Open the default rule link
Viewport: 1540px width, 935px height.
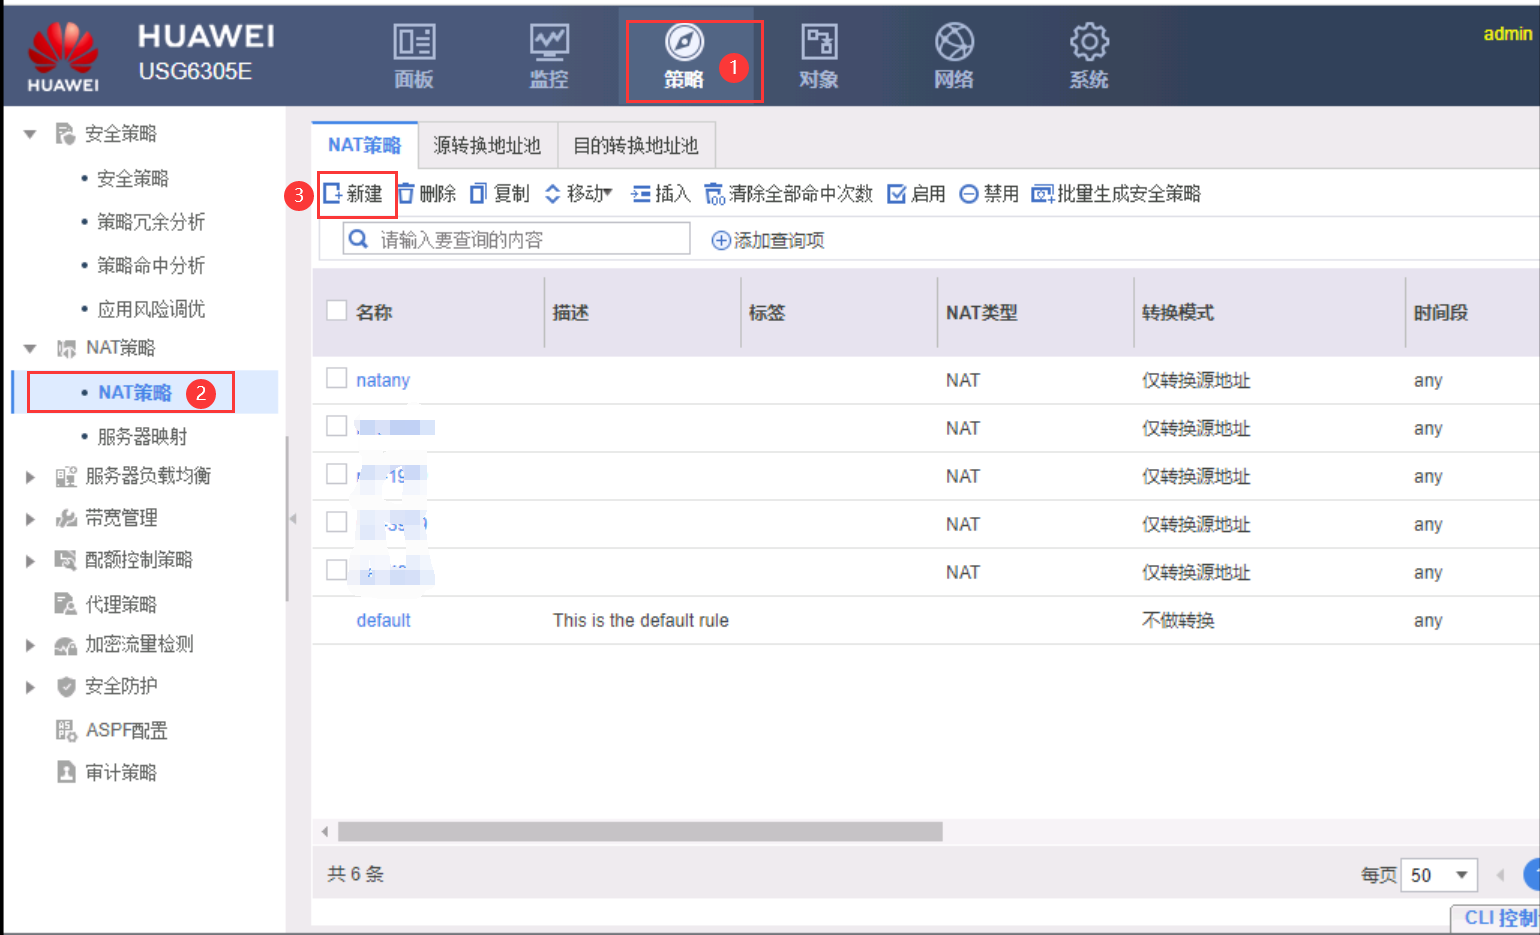pyautogui.click(x=383, y=620)
